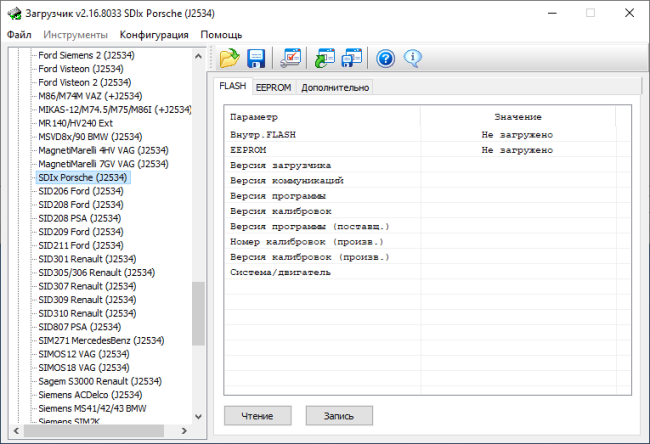Open the Файл menu
This screenshot has height=444, width=650.
tap(19, 35)
